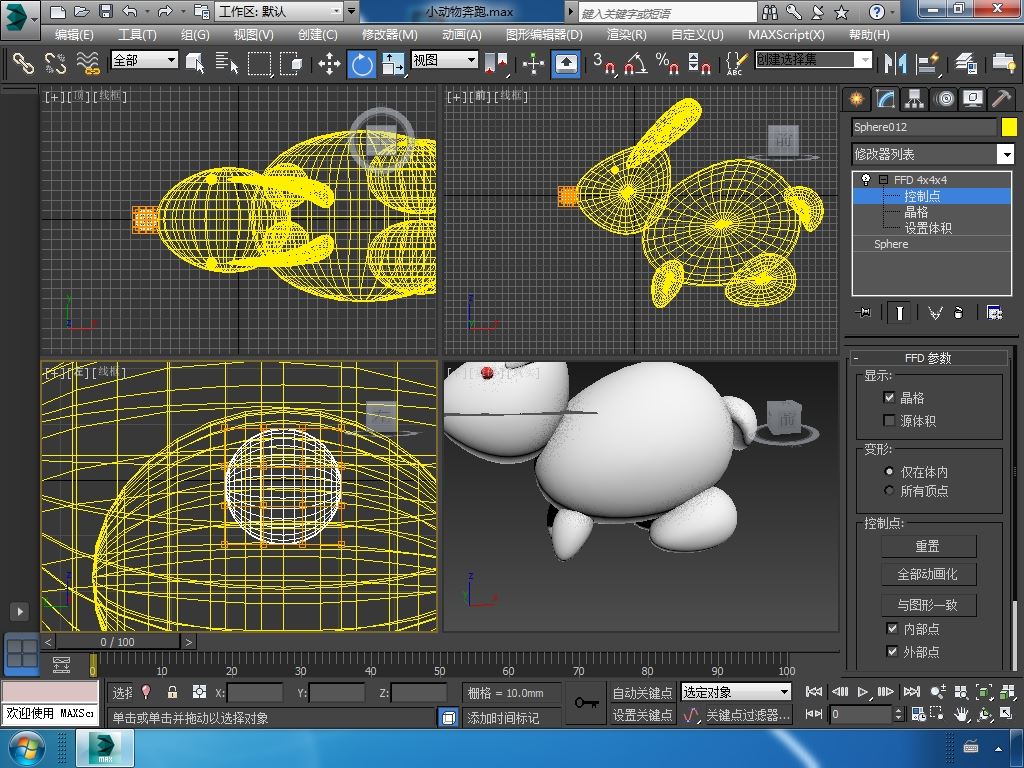
Task: Uncheck the 晶格 display checkbox
Action: [x=889, y=398]
